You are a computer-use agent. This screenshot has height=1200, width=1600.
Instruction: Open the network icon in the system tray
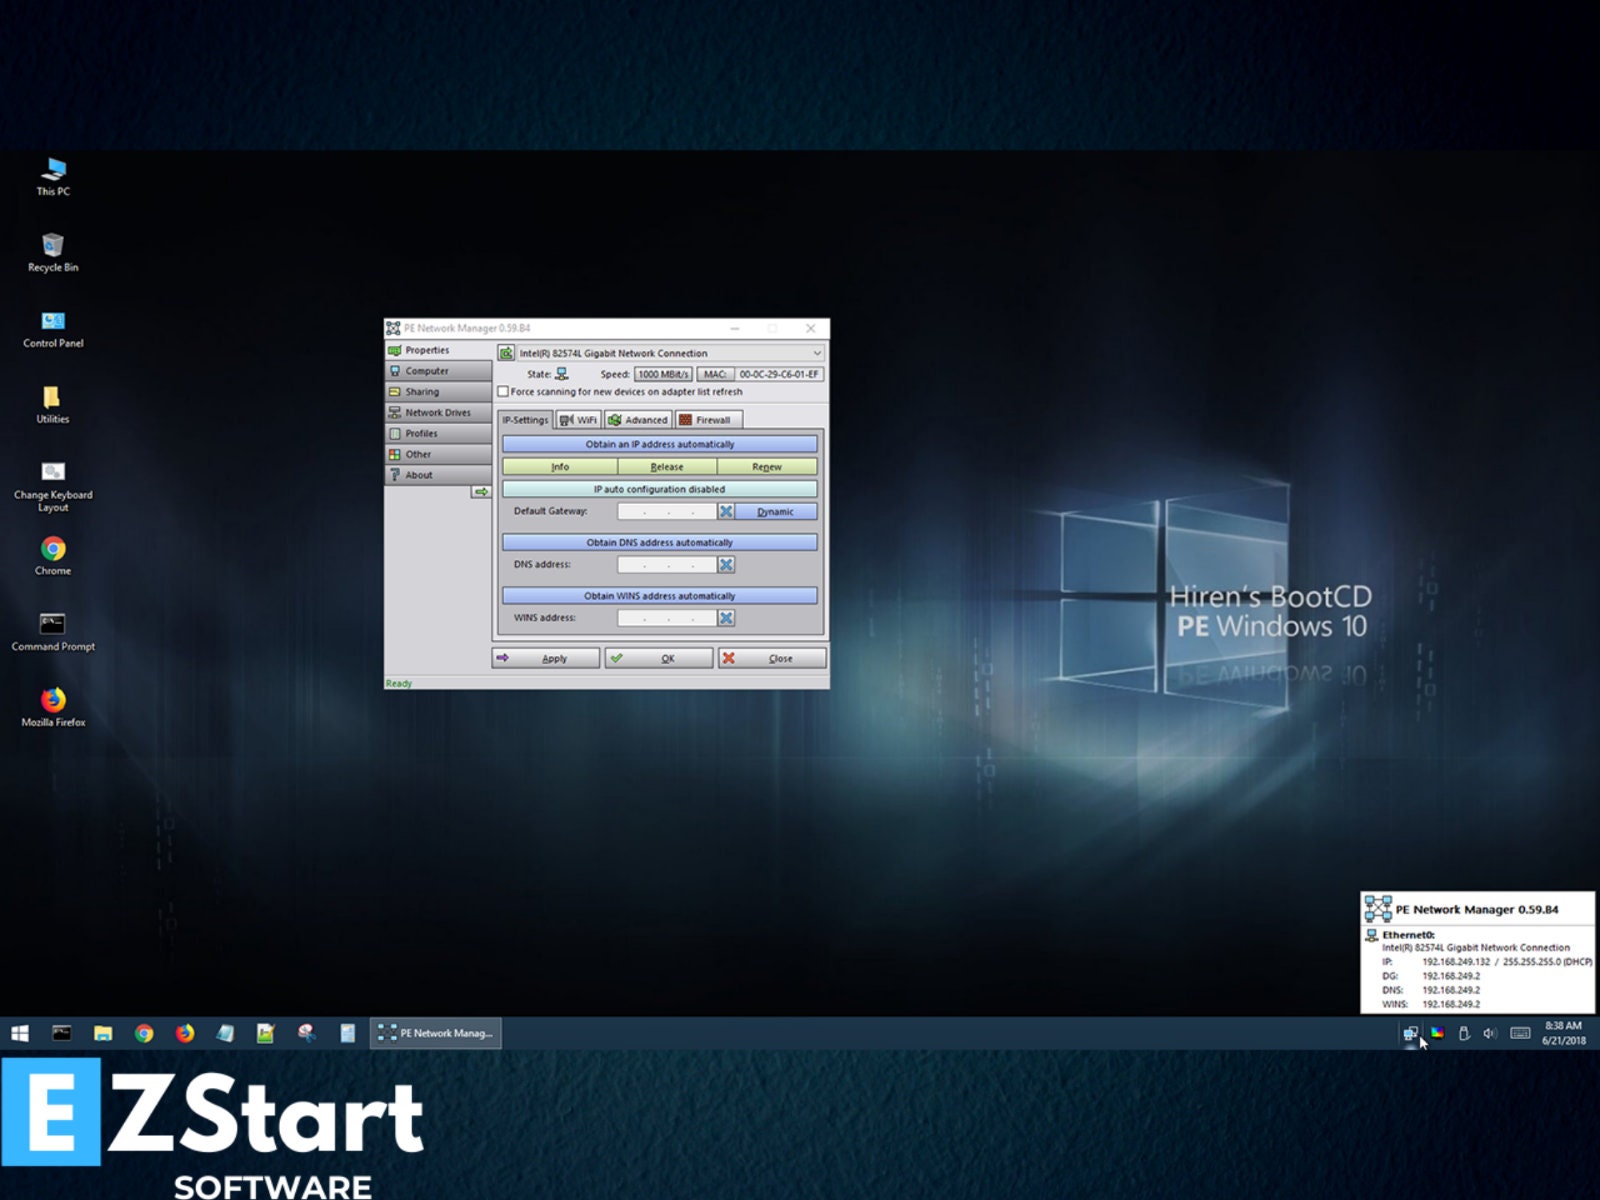[1413, 1033]
